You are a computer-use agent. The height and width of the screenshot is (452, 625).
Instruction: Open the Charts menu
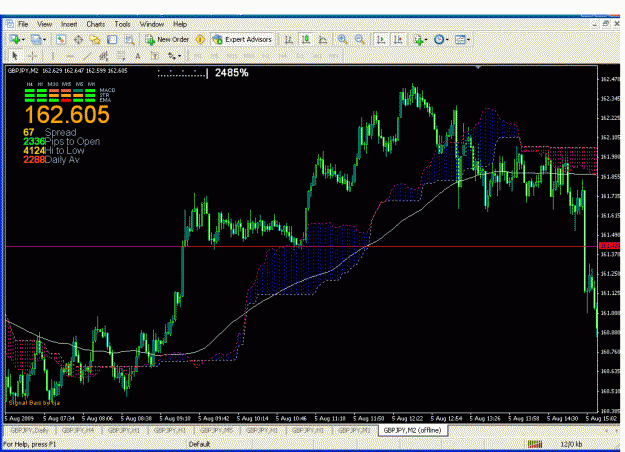[x=96, y=24]
